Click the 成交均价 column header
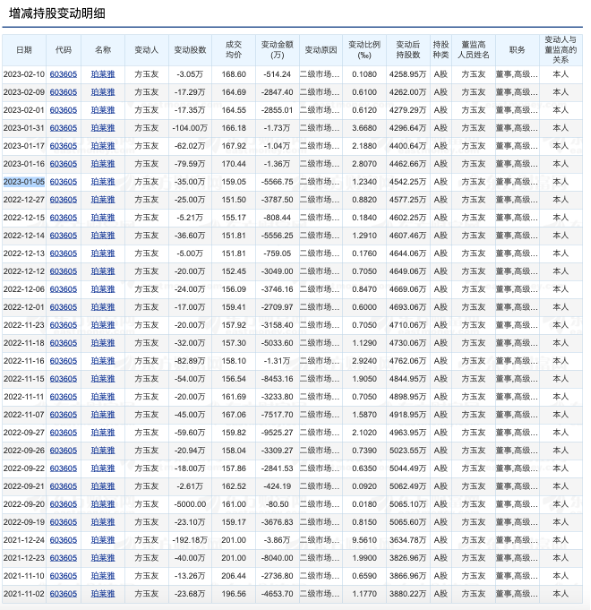Screen dimensions: 591x610 click(233, 50)
